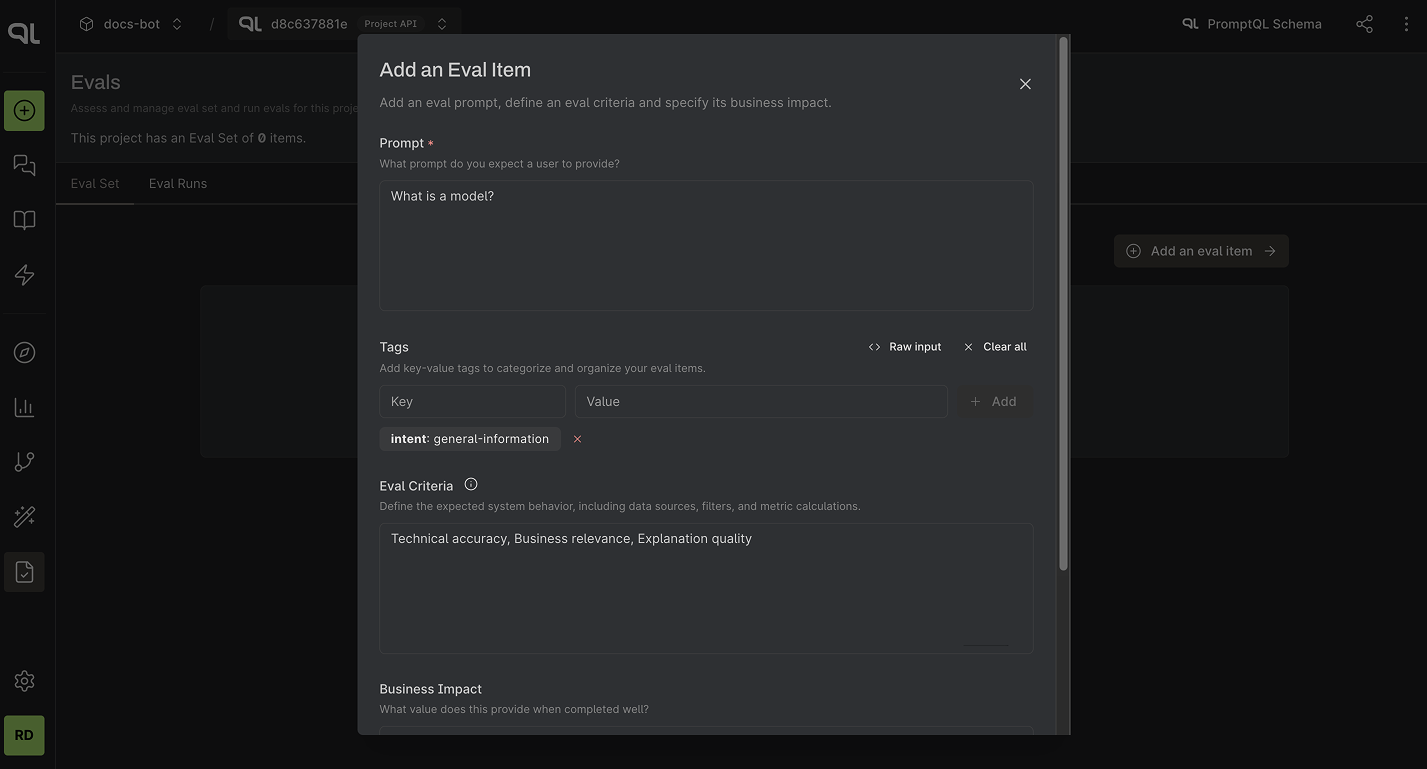Close the Add an Eval Item dialog

coord(1025,84)
